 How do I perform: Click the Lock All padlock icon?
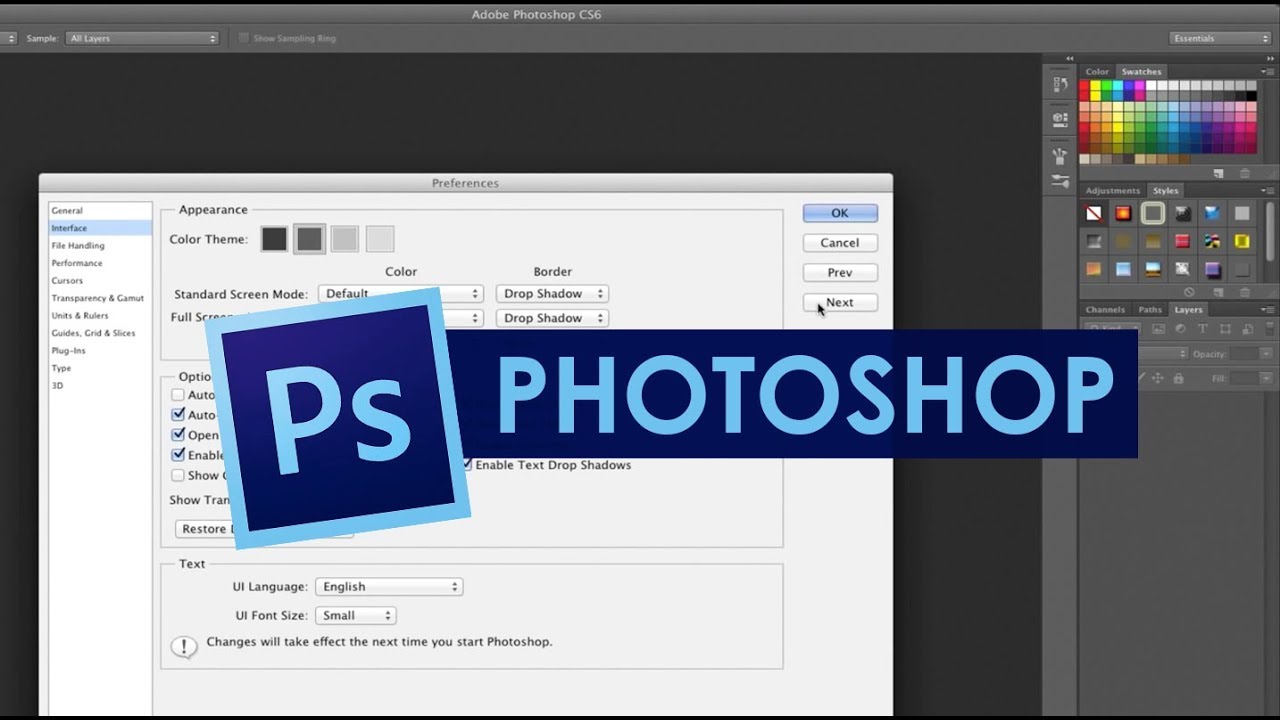tap(1179, 378)
